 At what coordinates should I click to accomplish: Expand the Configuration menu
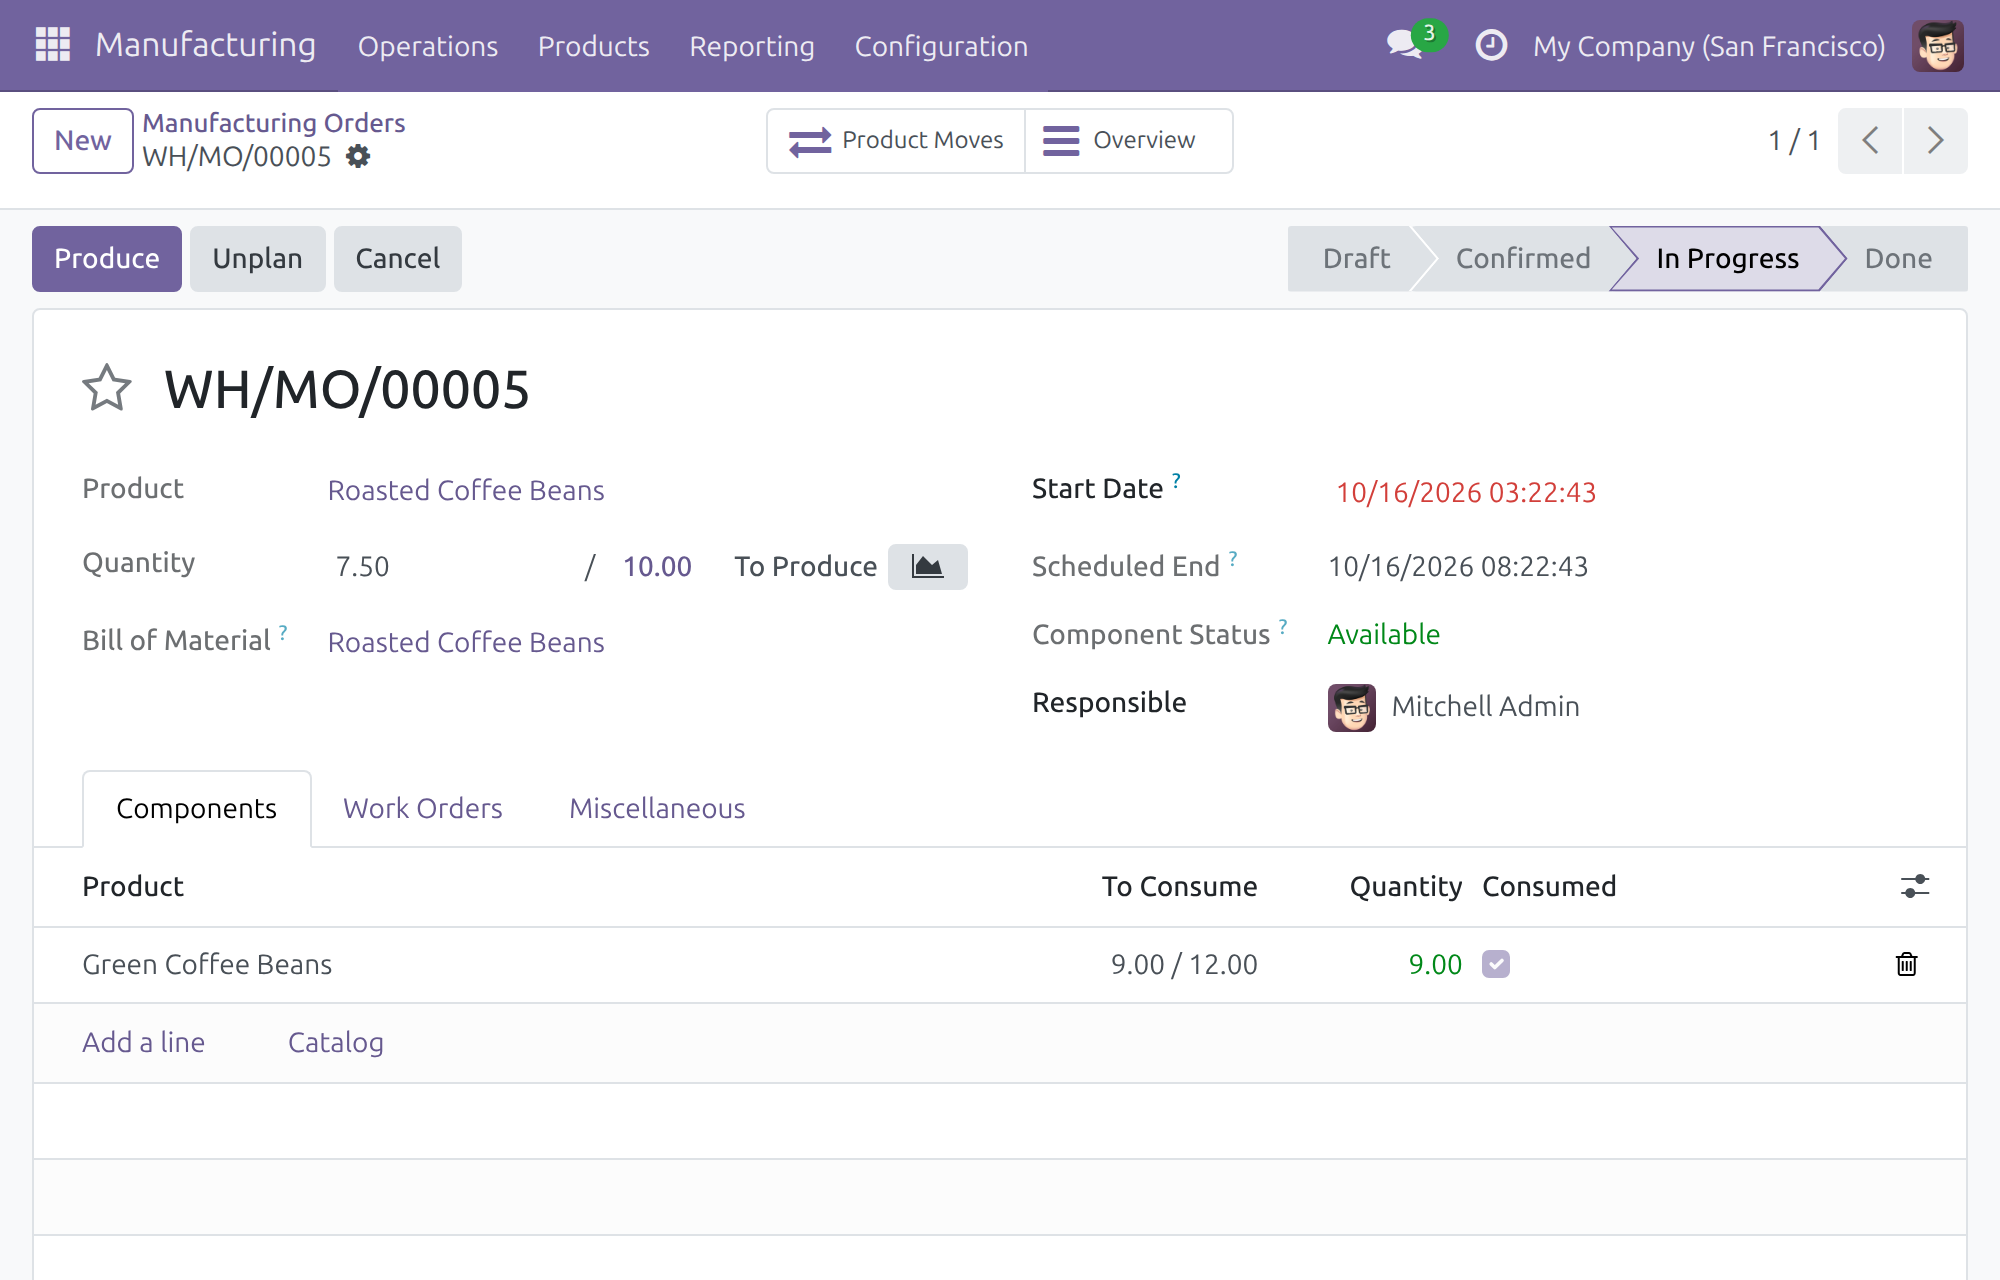click(941, 46)
